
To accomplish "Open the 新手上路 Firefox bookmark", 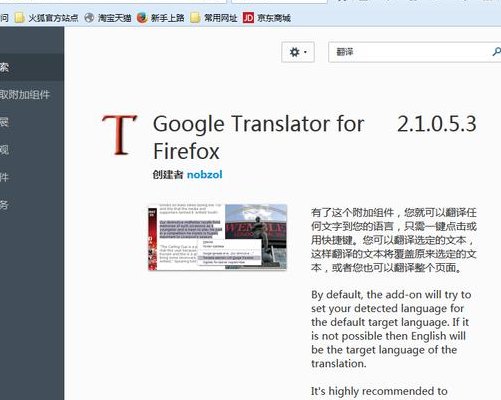I will point(161,18).
